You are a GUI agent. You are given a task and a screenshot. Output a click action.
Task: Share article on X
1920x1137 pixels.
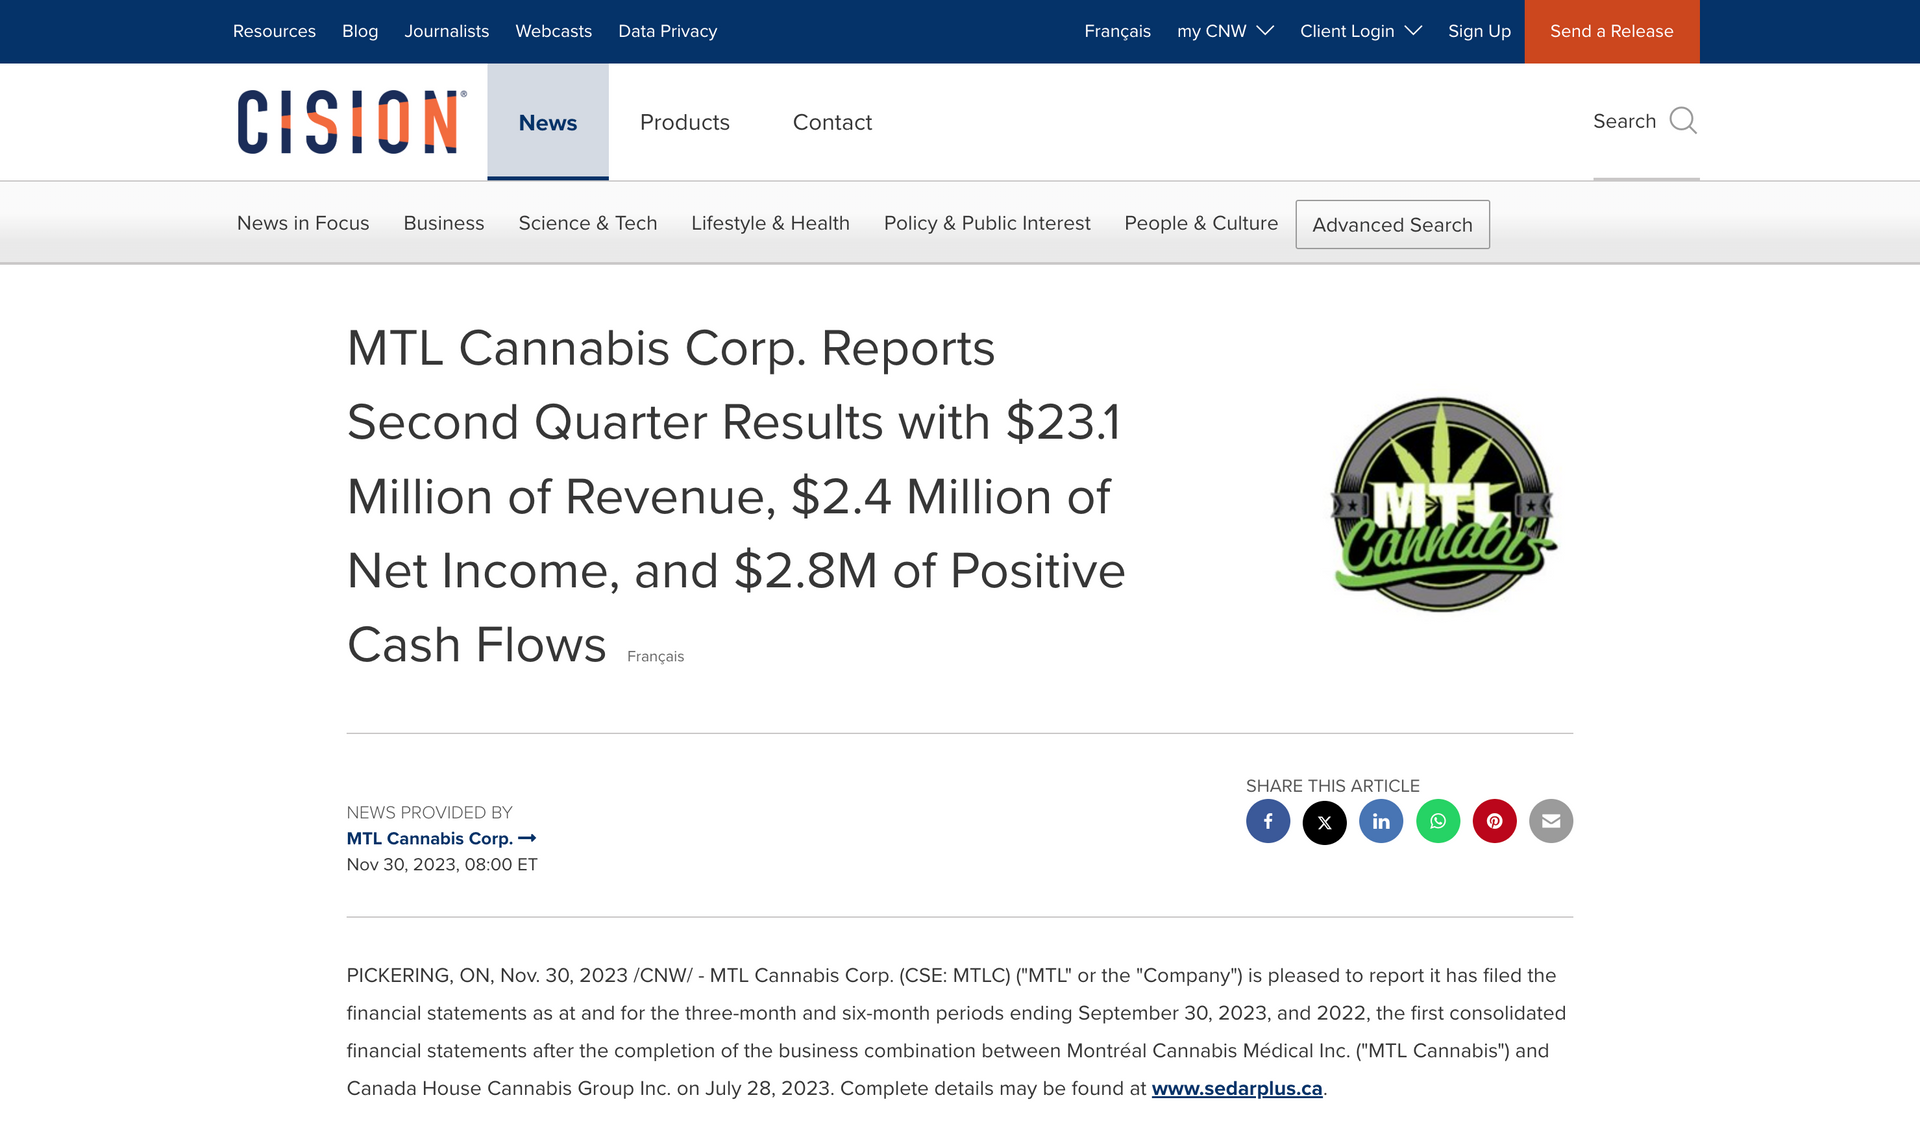(x=1324, y=822)
